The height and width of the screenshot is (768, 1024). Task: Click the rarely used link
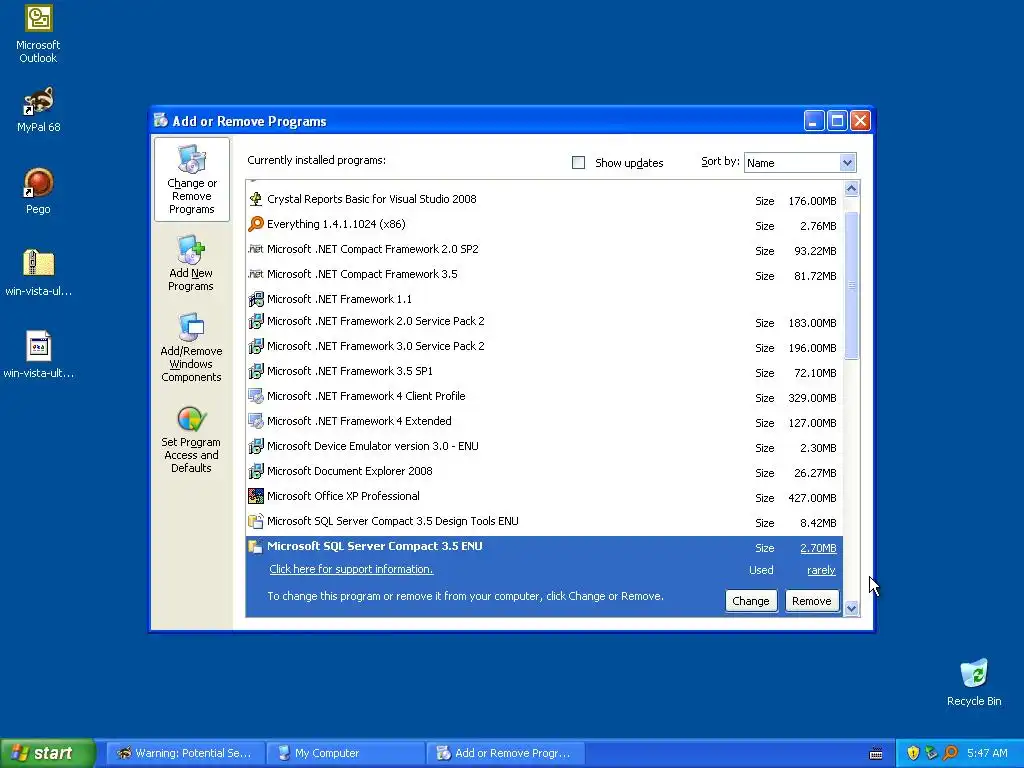822,571
